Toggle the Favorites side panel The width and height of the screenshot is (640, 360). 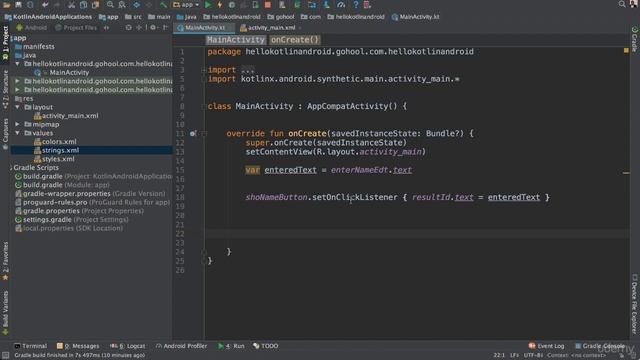tap(5, 261)
